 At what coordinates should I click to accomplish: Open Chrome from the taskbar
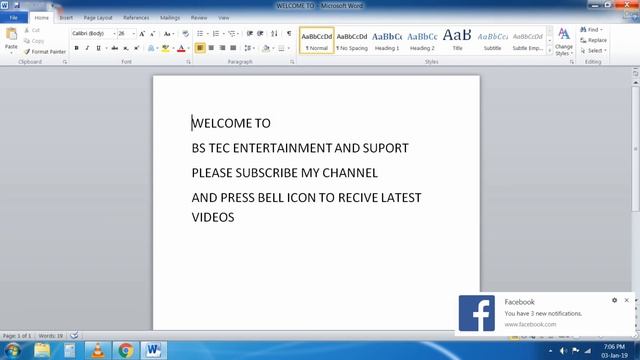point(125,351)
